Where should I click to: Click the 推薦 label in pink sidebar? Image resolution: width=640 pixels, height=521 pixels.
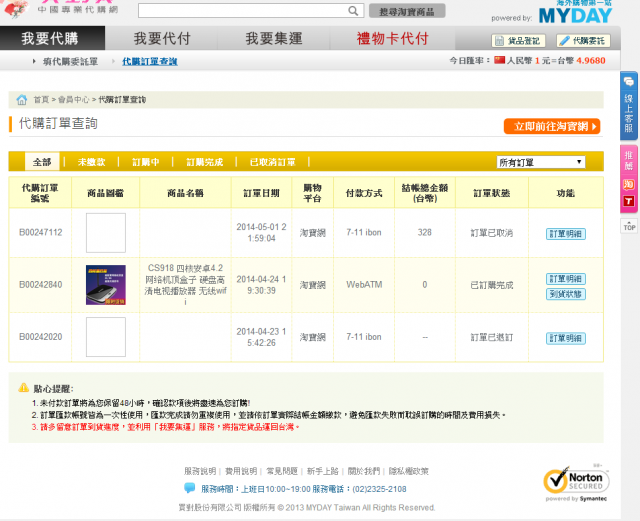(629, 160)
